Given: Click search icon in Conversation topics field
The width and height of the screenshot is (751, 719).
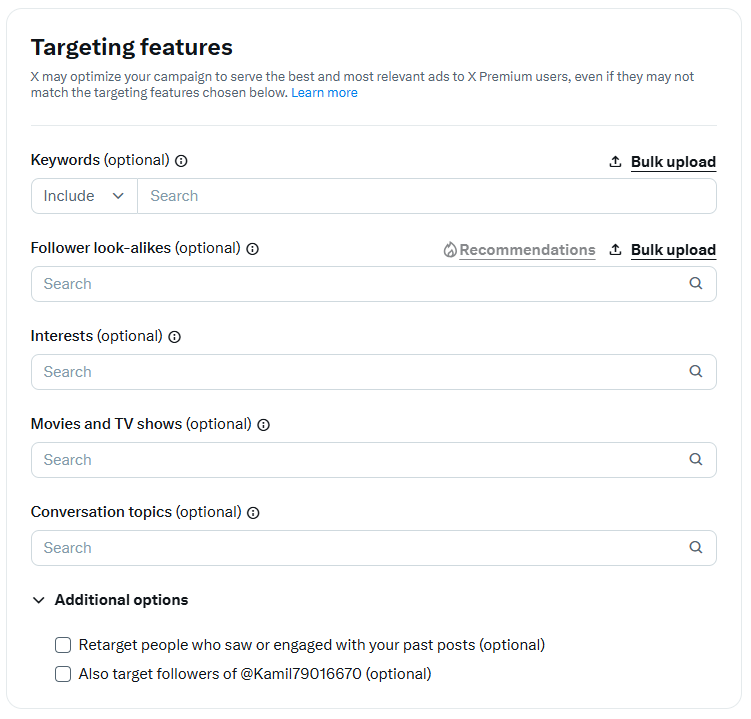Looking at the screenshot, I should pos(696,548).
